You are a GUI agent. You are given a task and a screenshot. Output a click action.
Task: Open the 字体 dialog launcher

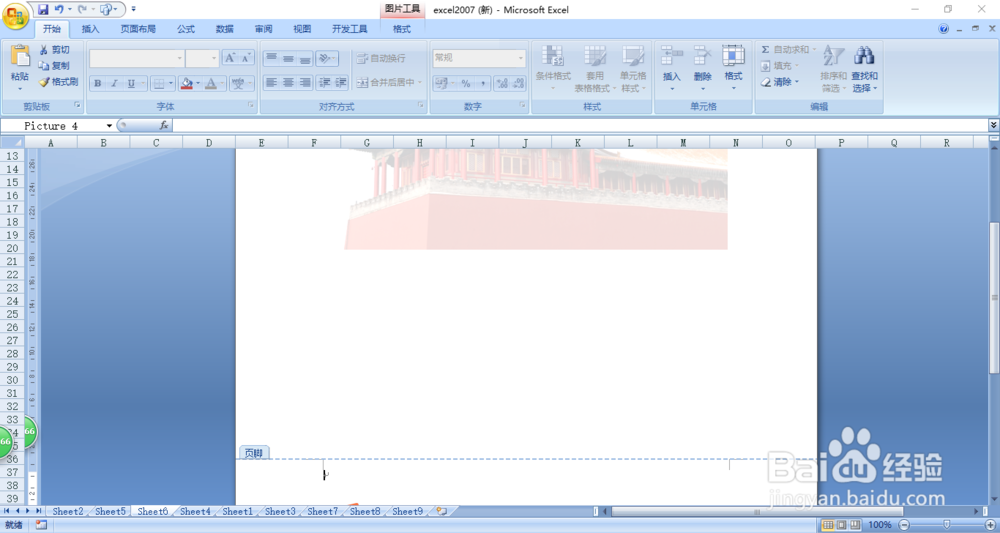pos(251,105)
